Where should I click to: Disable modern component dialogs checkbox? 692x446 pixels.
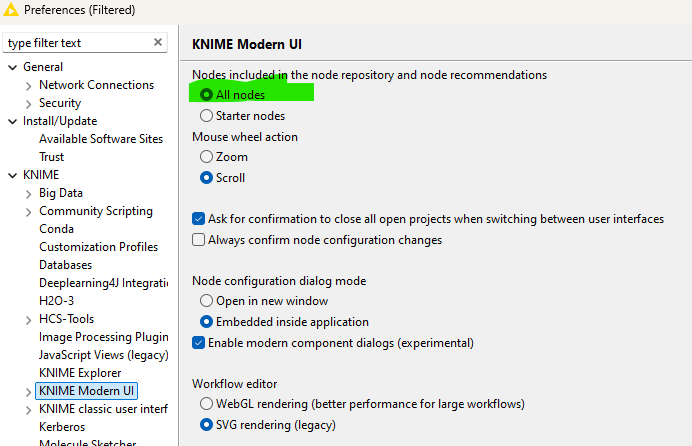199,343
